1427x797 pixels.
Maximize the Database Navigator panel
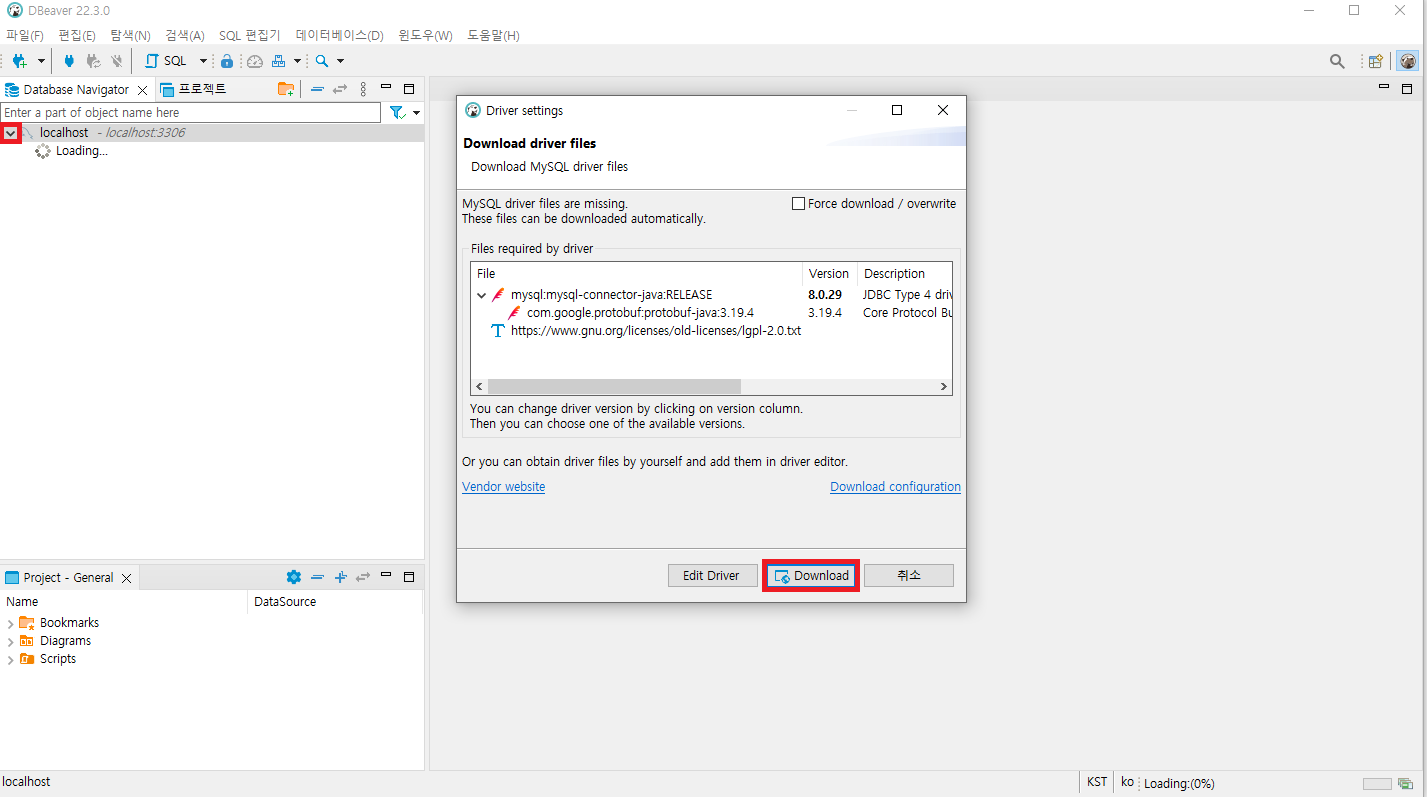click(408, 89)
